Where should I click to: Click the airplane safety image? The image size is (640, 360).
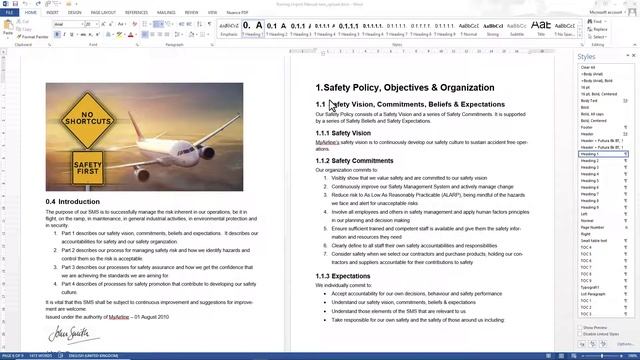[x=144, y=137]
